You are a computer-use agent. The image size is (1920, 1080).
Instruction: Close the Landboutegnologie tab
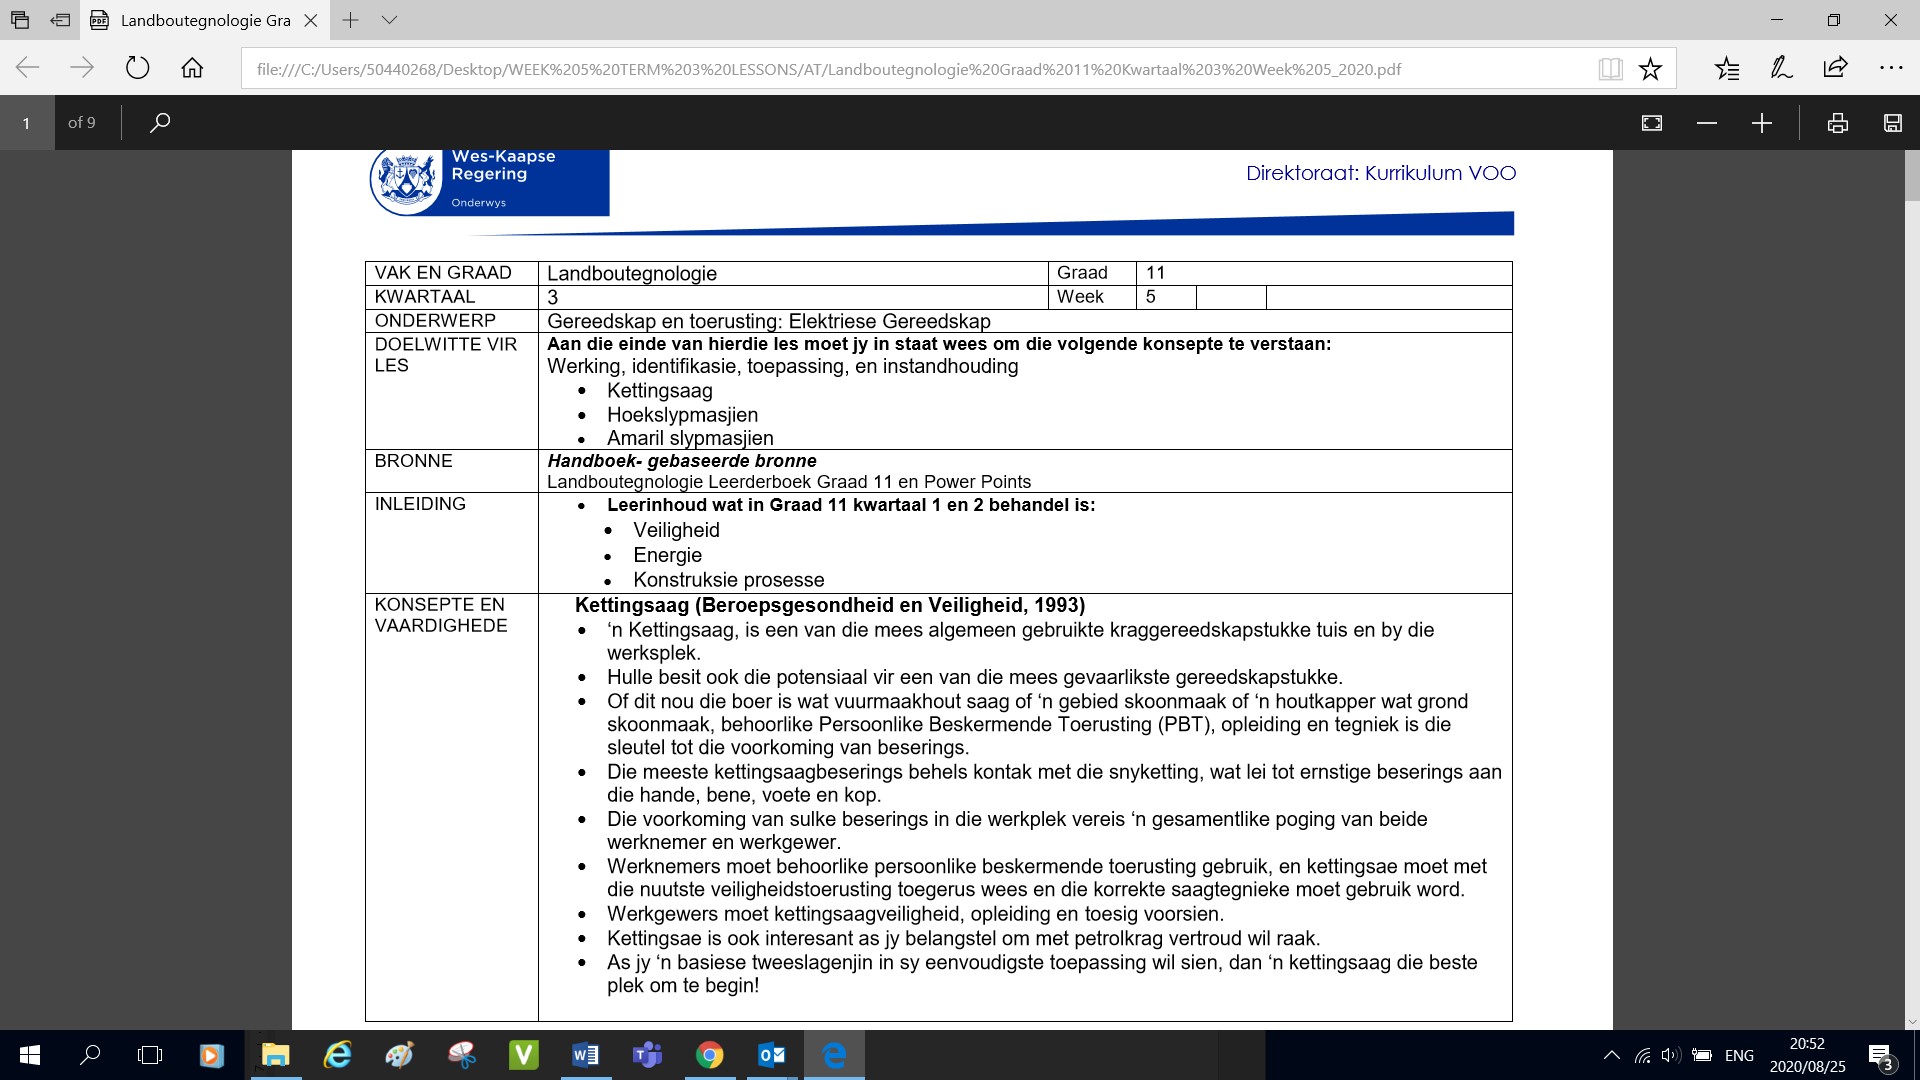click(x=311, y=20)
